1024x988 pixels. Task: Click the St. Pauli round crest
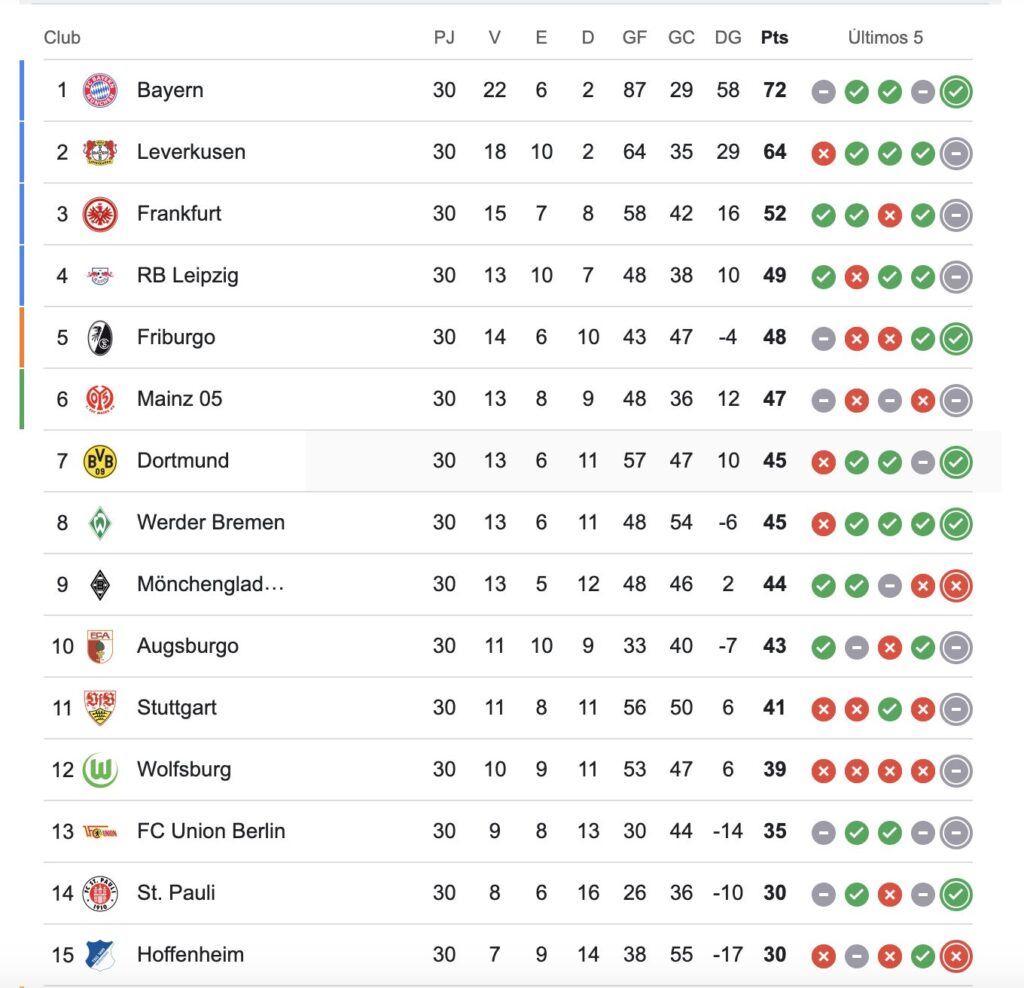tap(100, 893)
